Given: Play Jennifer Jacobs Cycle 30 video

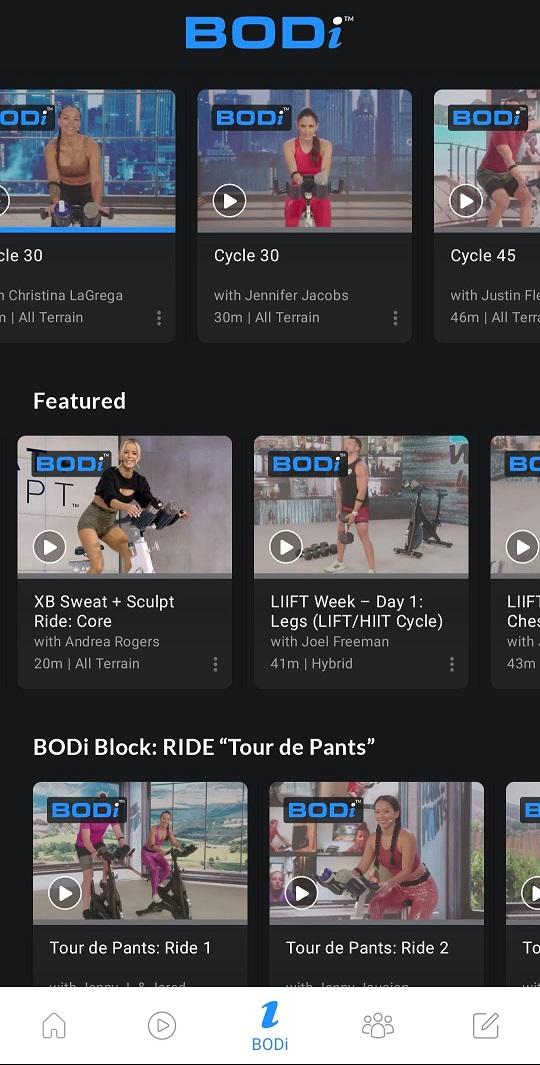Looking at the screenshot, I should 230,200.
